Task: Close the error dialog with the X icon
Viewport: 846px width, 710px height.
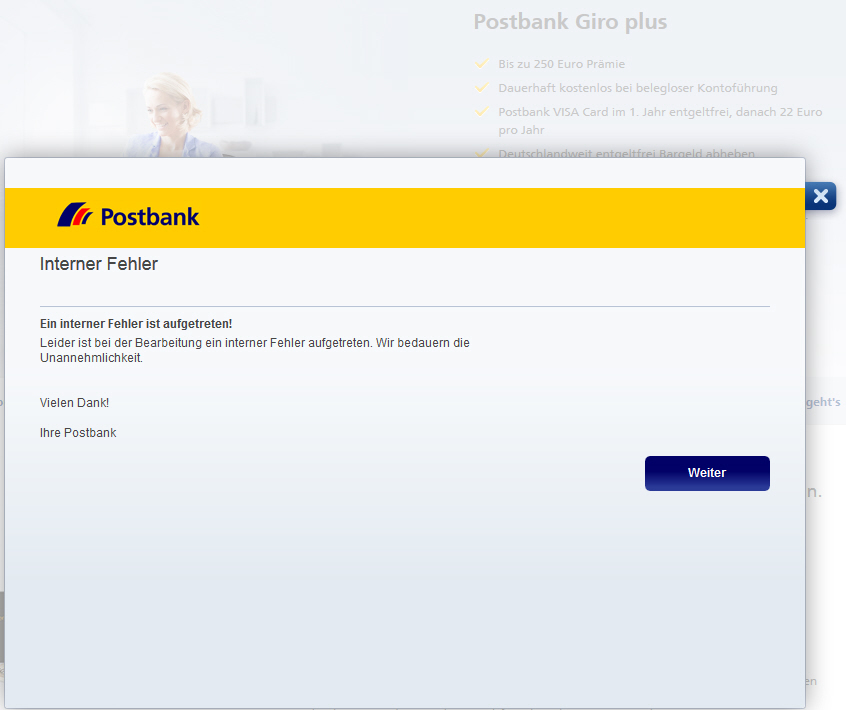Action: click(821, 196)
